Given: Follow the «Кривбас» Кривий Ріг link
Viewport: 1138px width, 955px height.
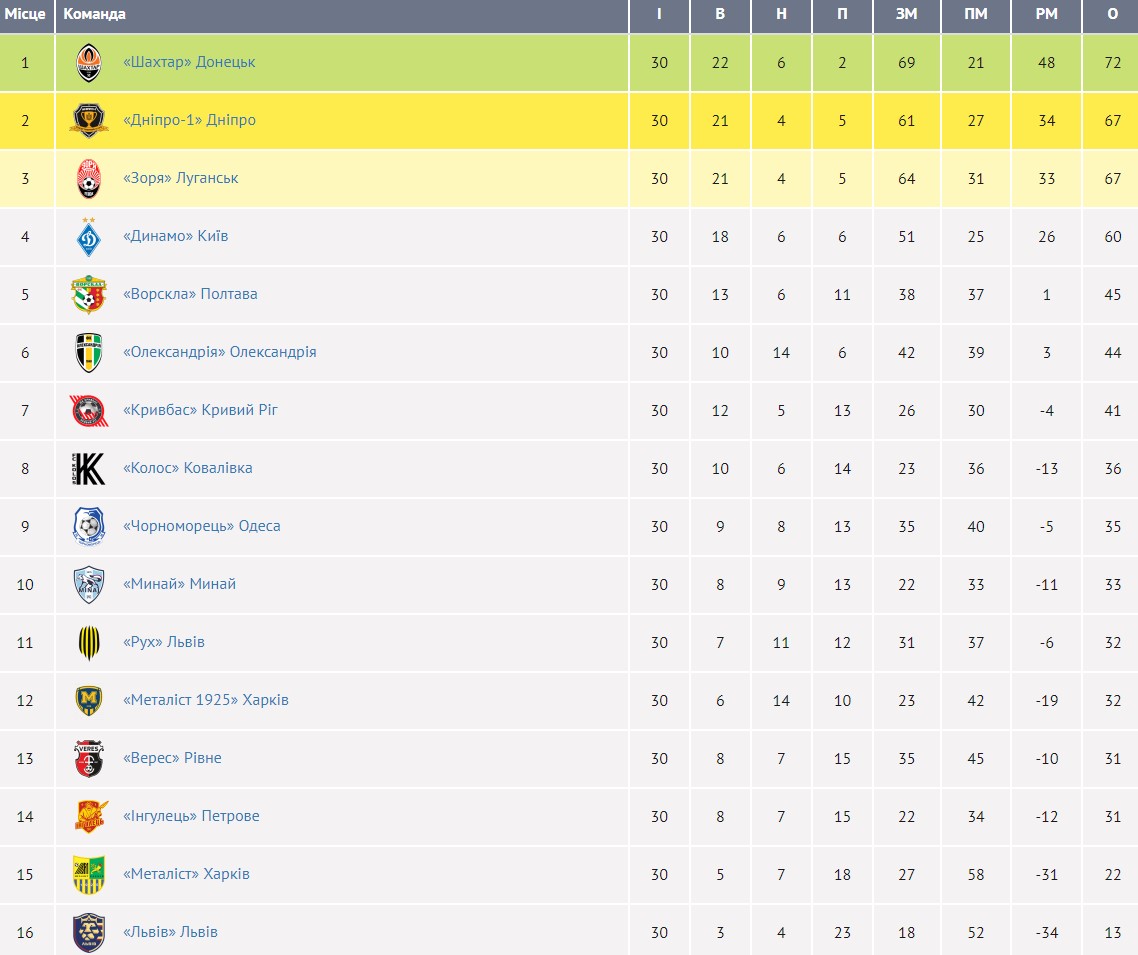Looking at the screenshot, I should point(200,410).
